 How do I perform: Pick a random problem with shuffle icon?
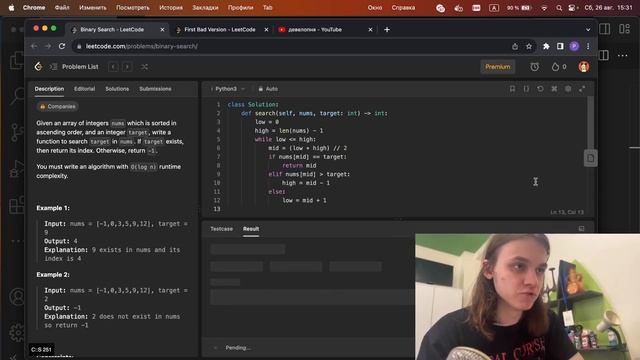tap(144, 67)
